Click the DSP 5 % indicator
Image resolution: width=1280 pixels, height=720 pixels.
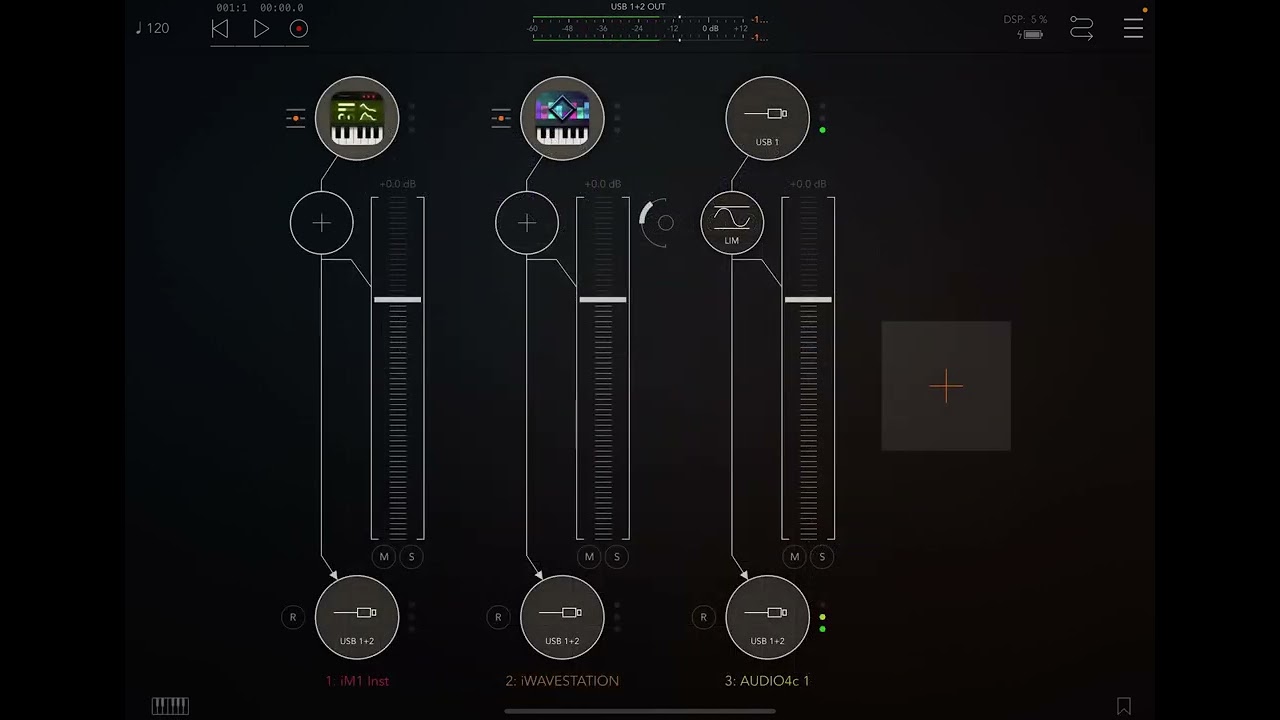1026,20
